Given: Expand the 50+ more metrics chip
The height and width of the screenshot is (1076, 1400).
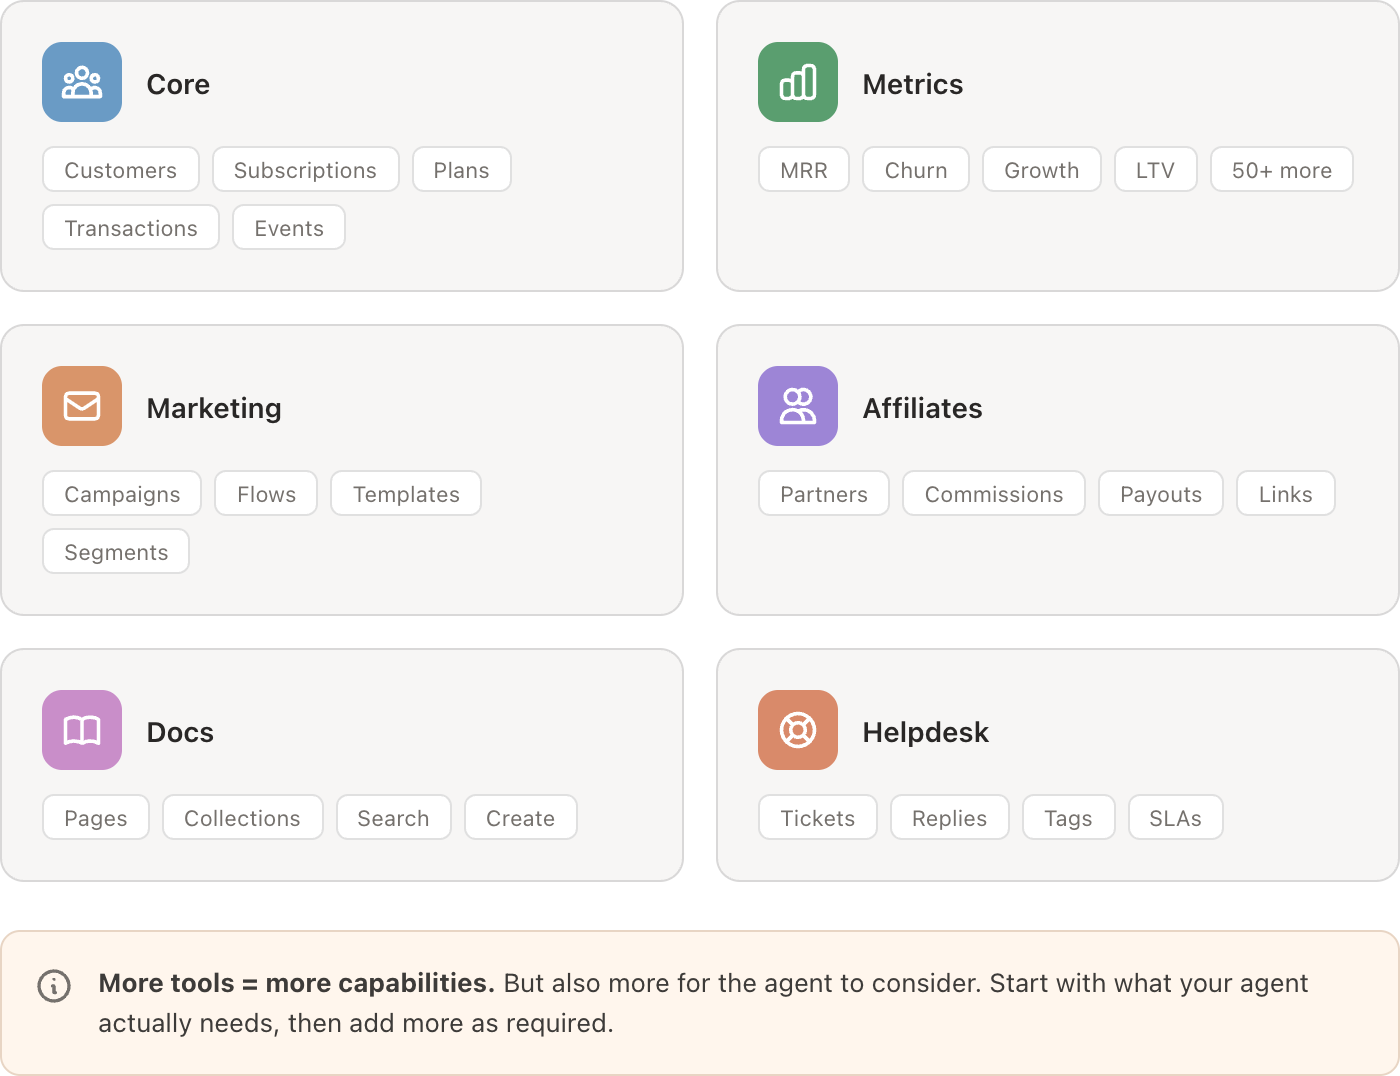Looking at the screenshot, I should coord(1281,170).
